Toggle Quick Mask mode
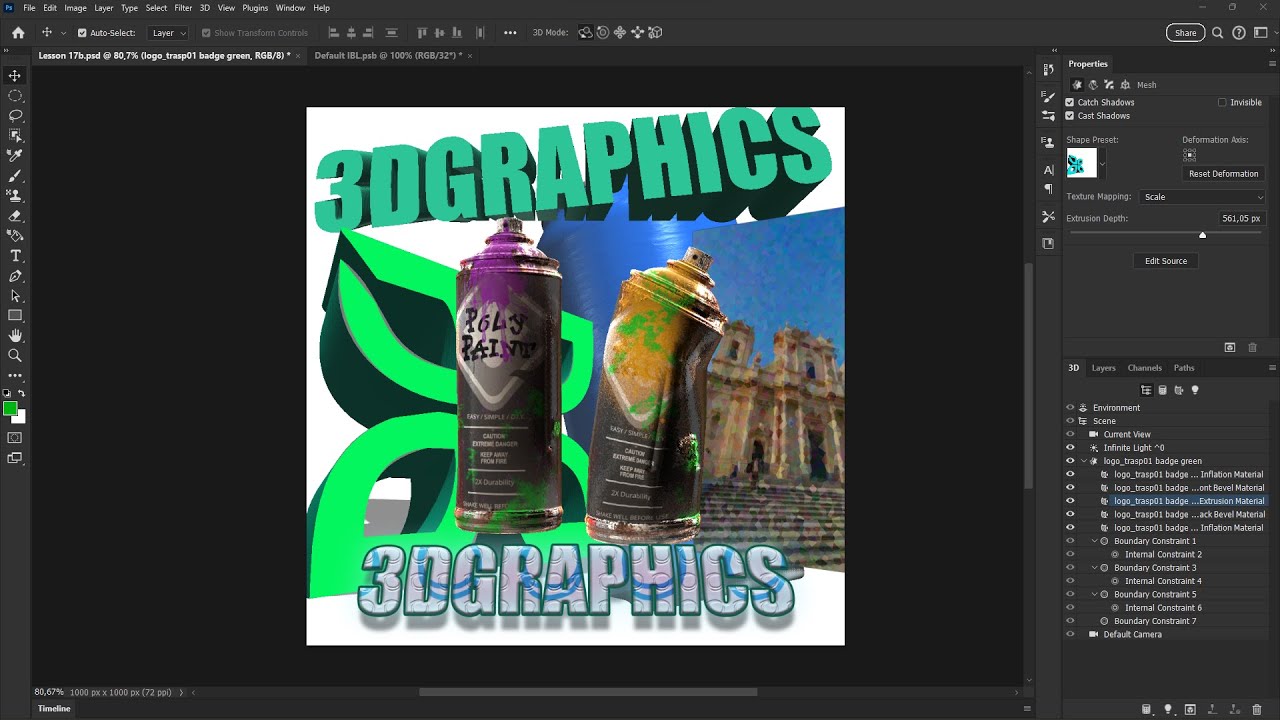Viewport: 1280px width, 720px height. click(x=15, y=438)
